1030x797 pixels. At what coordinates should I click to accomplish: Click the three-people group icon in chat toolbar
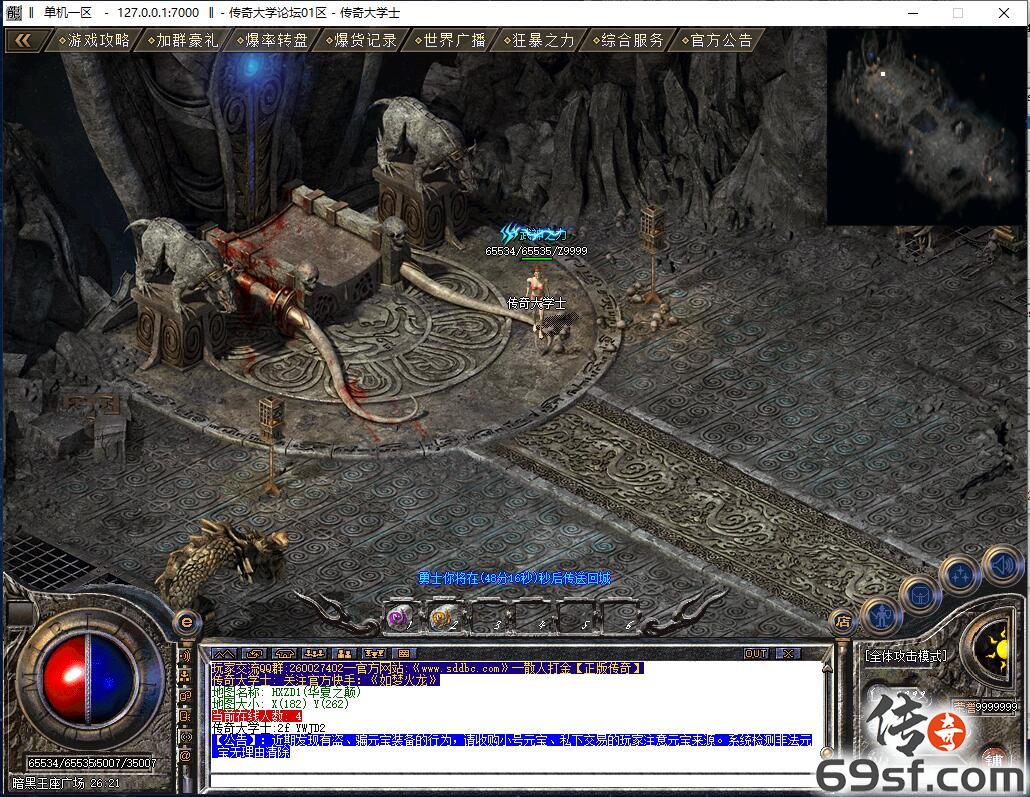coord(314,654)
